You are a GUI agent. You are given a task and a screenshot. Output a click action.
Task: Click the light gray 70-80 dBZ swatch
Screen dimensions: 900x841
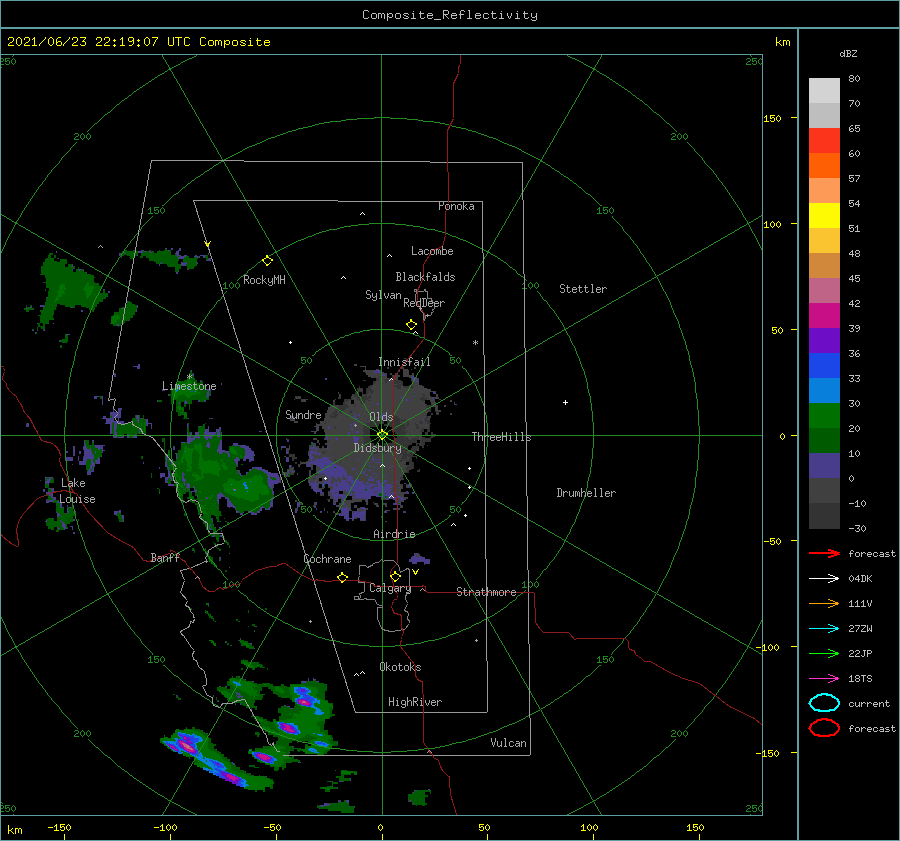coord(824,90)
